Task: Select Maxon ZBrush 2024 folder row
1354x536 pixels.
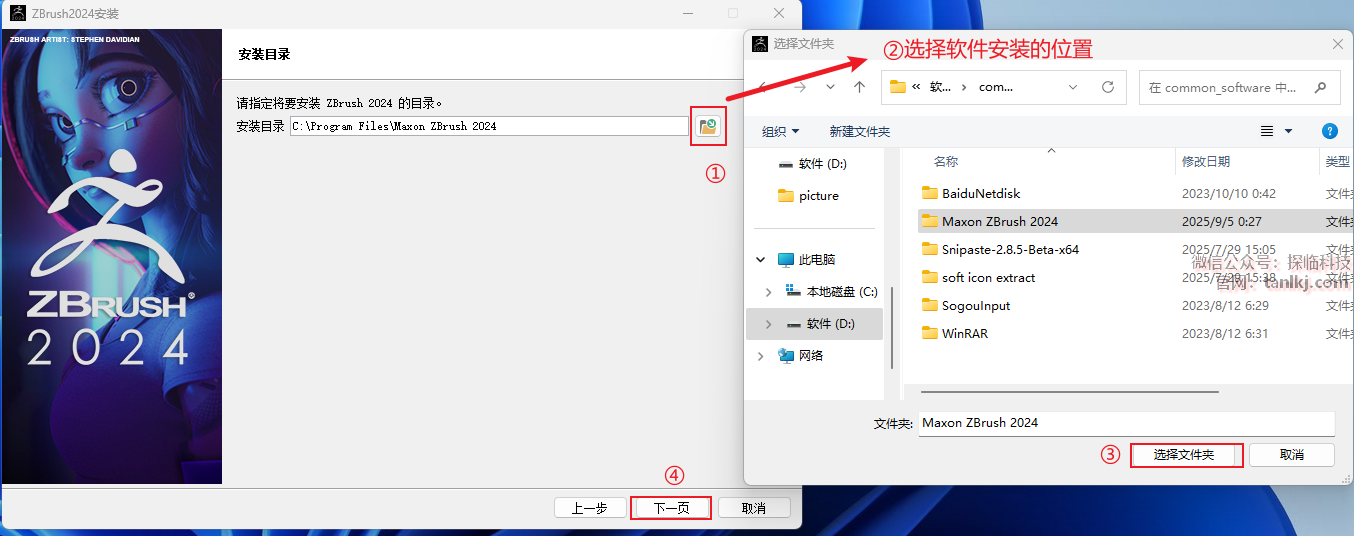Action: tap(1135, 221)
